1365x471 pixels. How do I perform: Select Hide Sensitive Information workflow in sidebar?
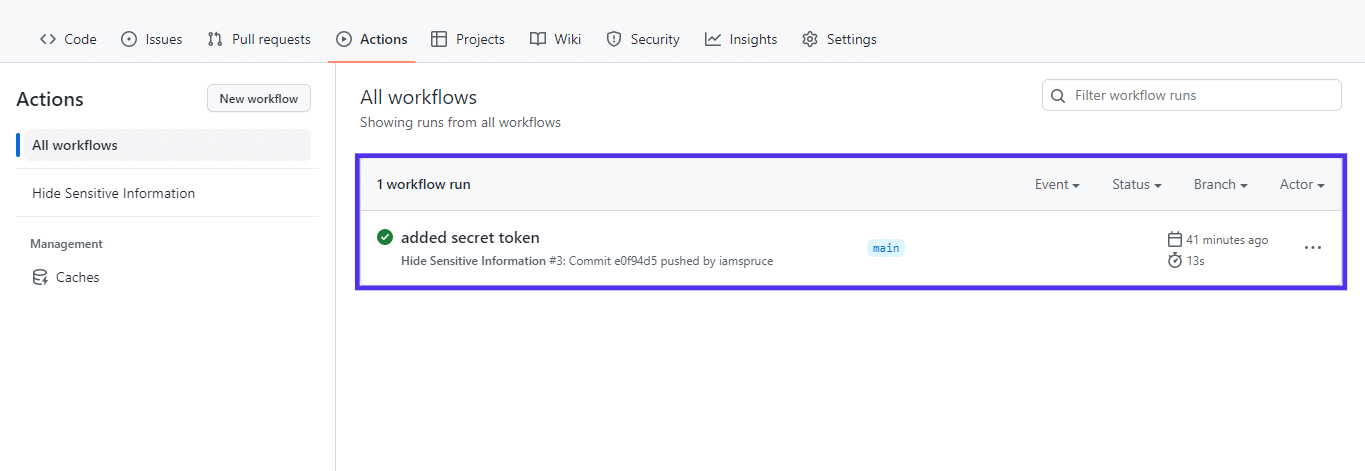coord(113,194)
